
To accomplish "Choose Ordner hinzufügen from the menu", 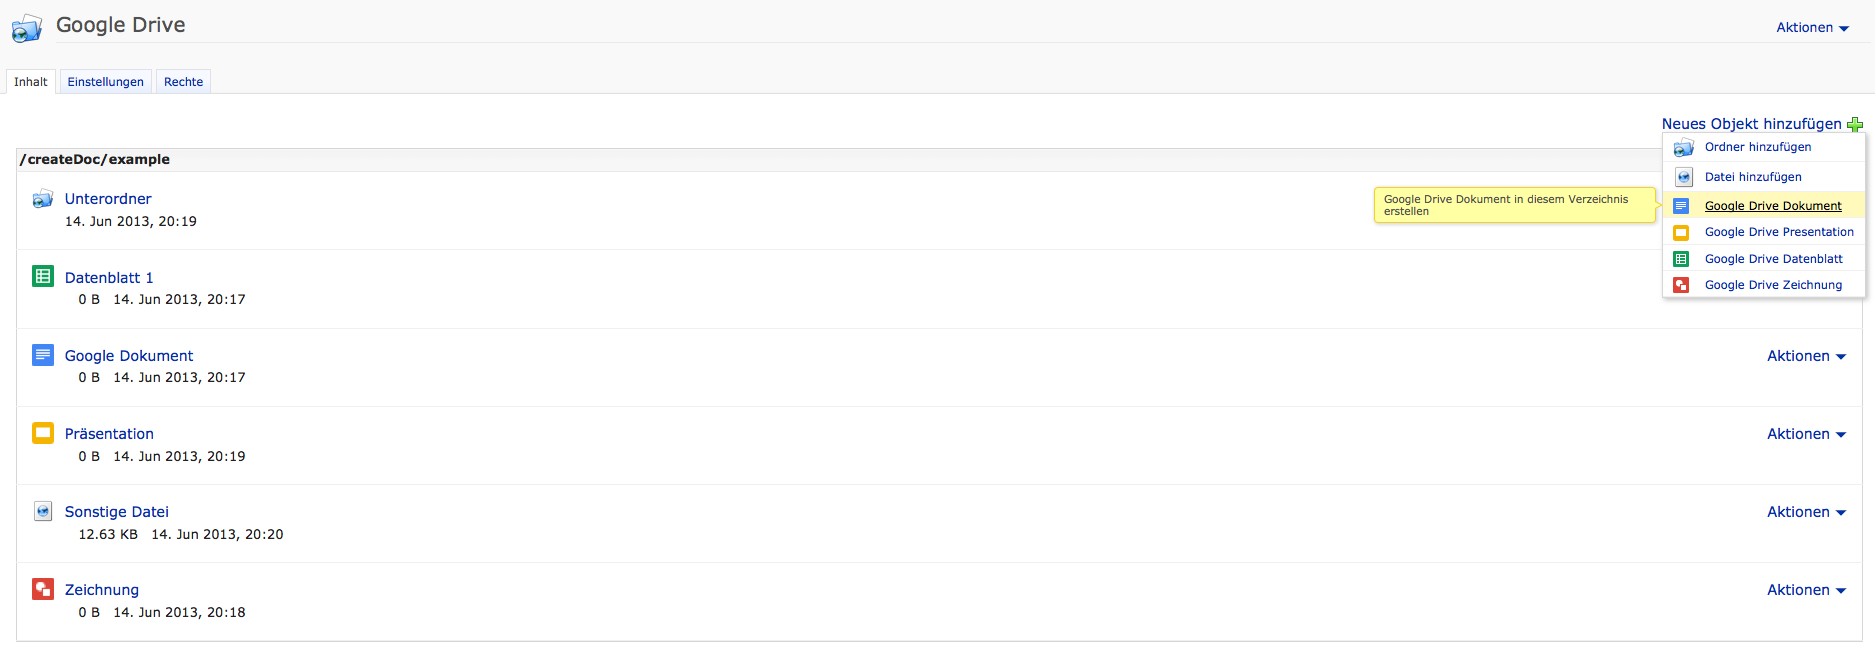I will (x=1758, y=147).
